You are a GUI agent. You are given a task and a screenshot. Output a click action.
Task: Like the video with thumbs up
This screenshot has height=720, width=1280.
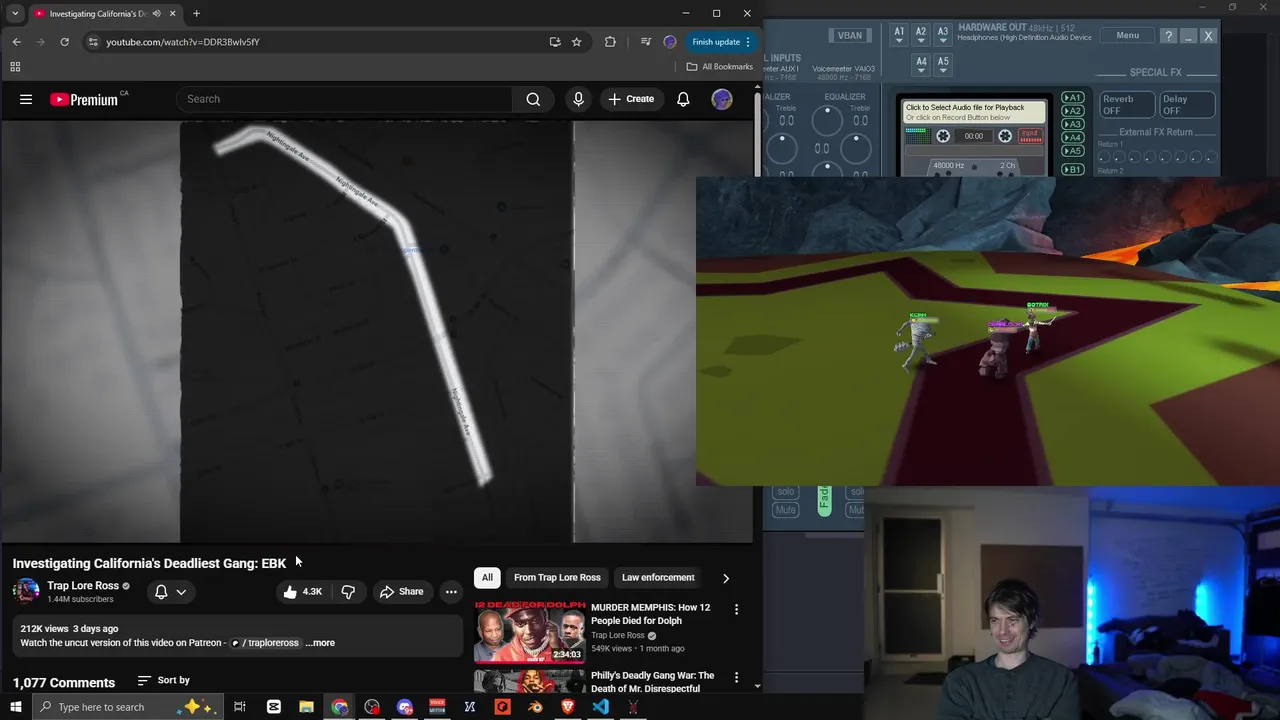point(302,592)
